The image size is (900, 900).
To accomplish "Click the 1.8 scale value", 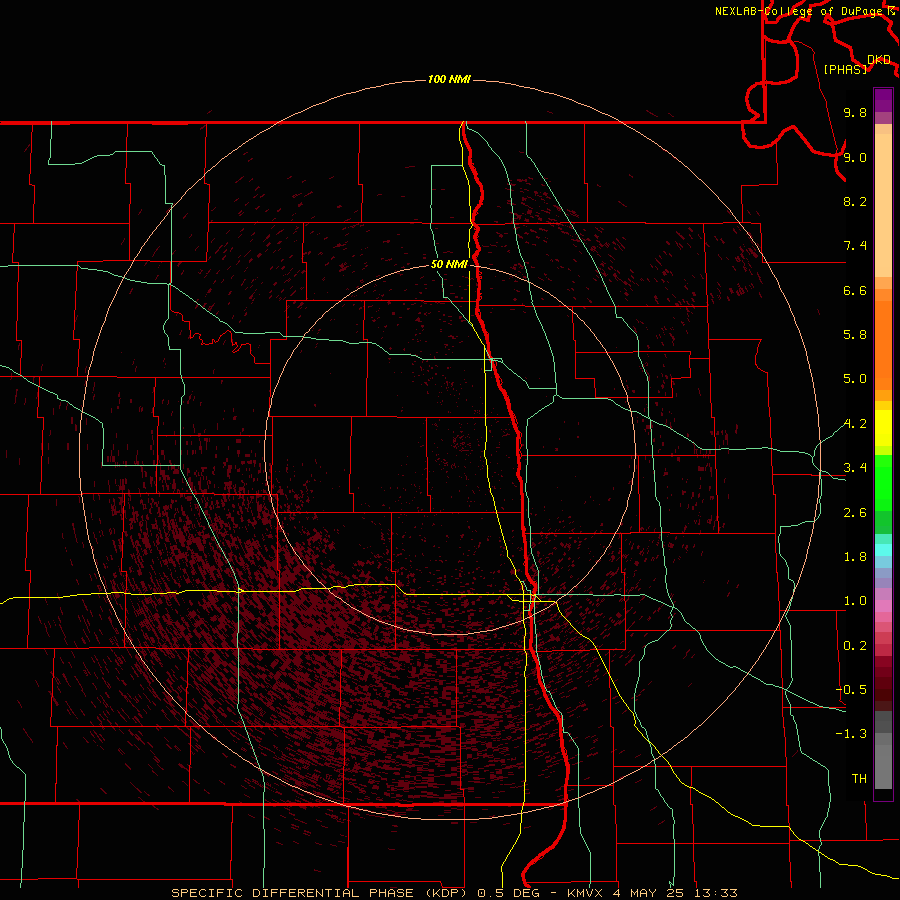I will [x=855, y=557].
